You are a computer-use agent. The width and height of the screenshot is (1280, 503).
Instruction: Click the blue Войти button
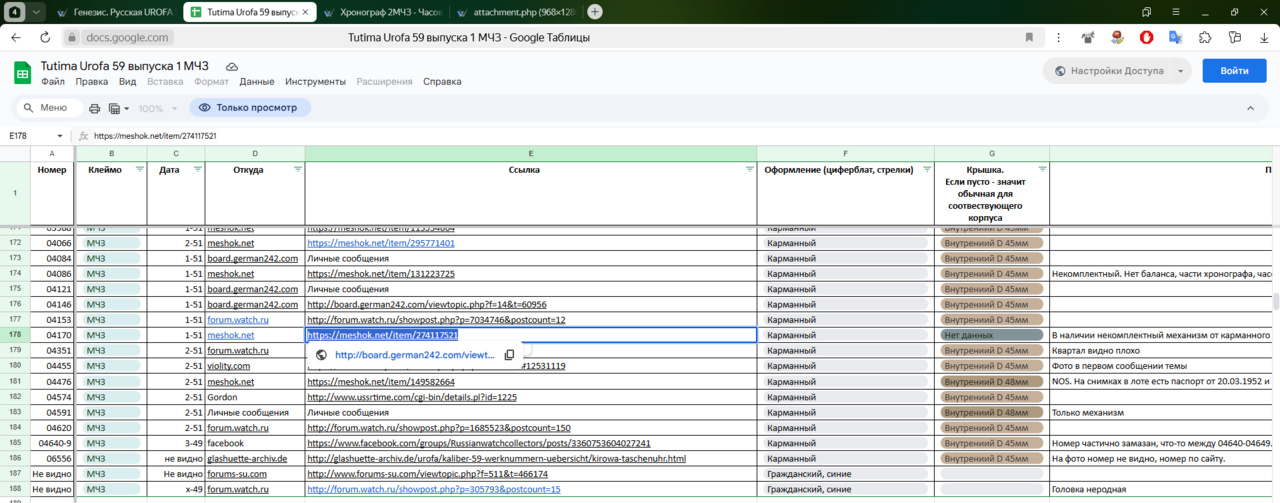[x=1234, y=72]
